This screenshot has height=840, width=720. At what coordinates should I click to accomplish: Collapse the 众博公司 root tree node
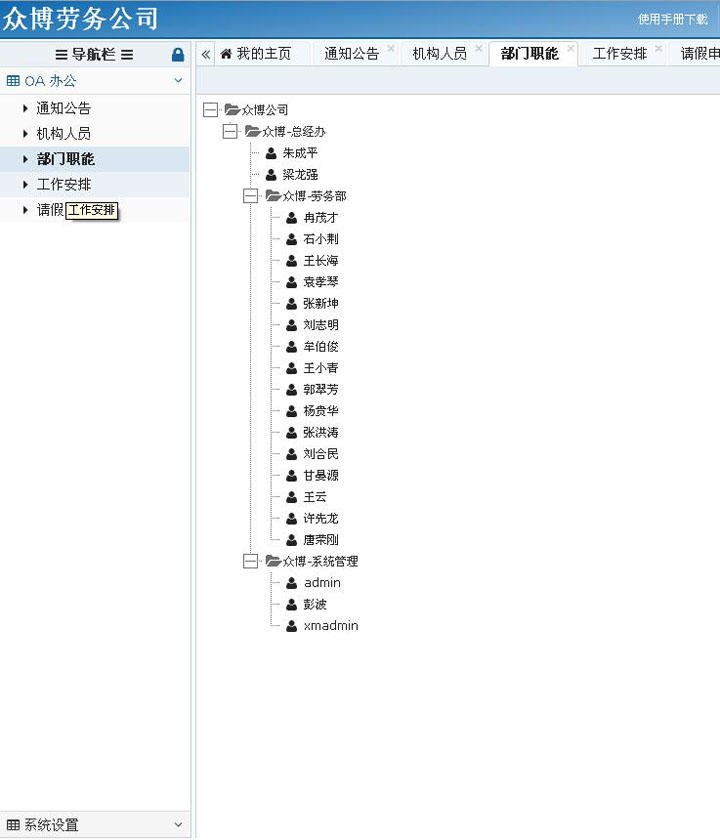[210, 110]
